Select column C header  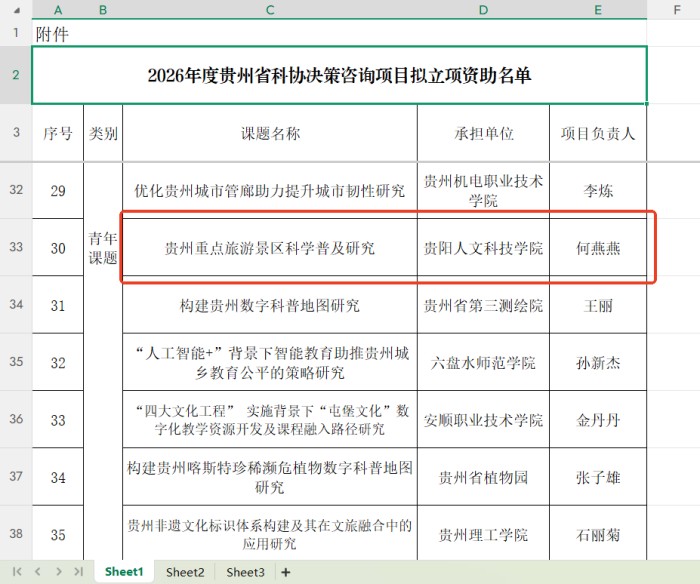(269, 10)
